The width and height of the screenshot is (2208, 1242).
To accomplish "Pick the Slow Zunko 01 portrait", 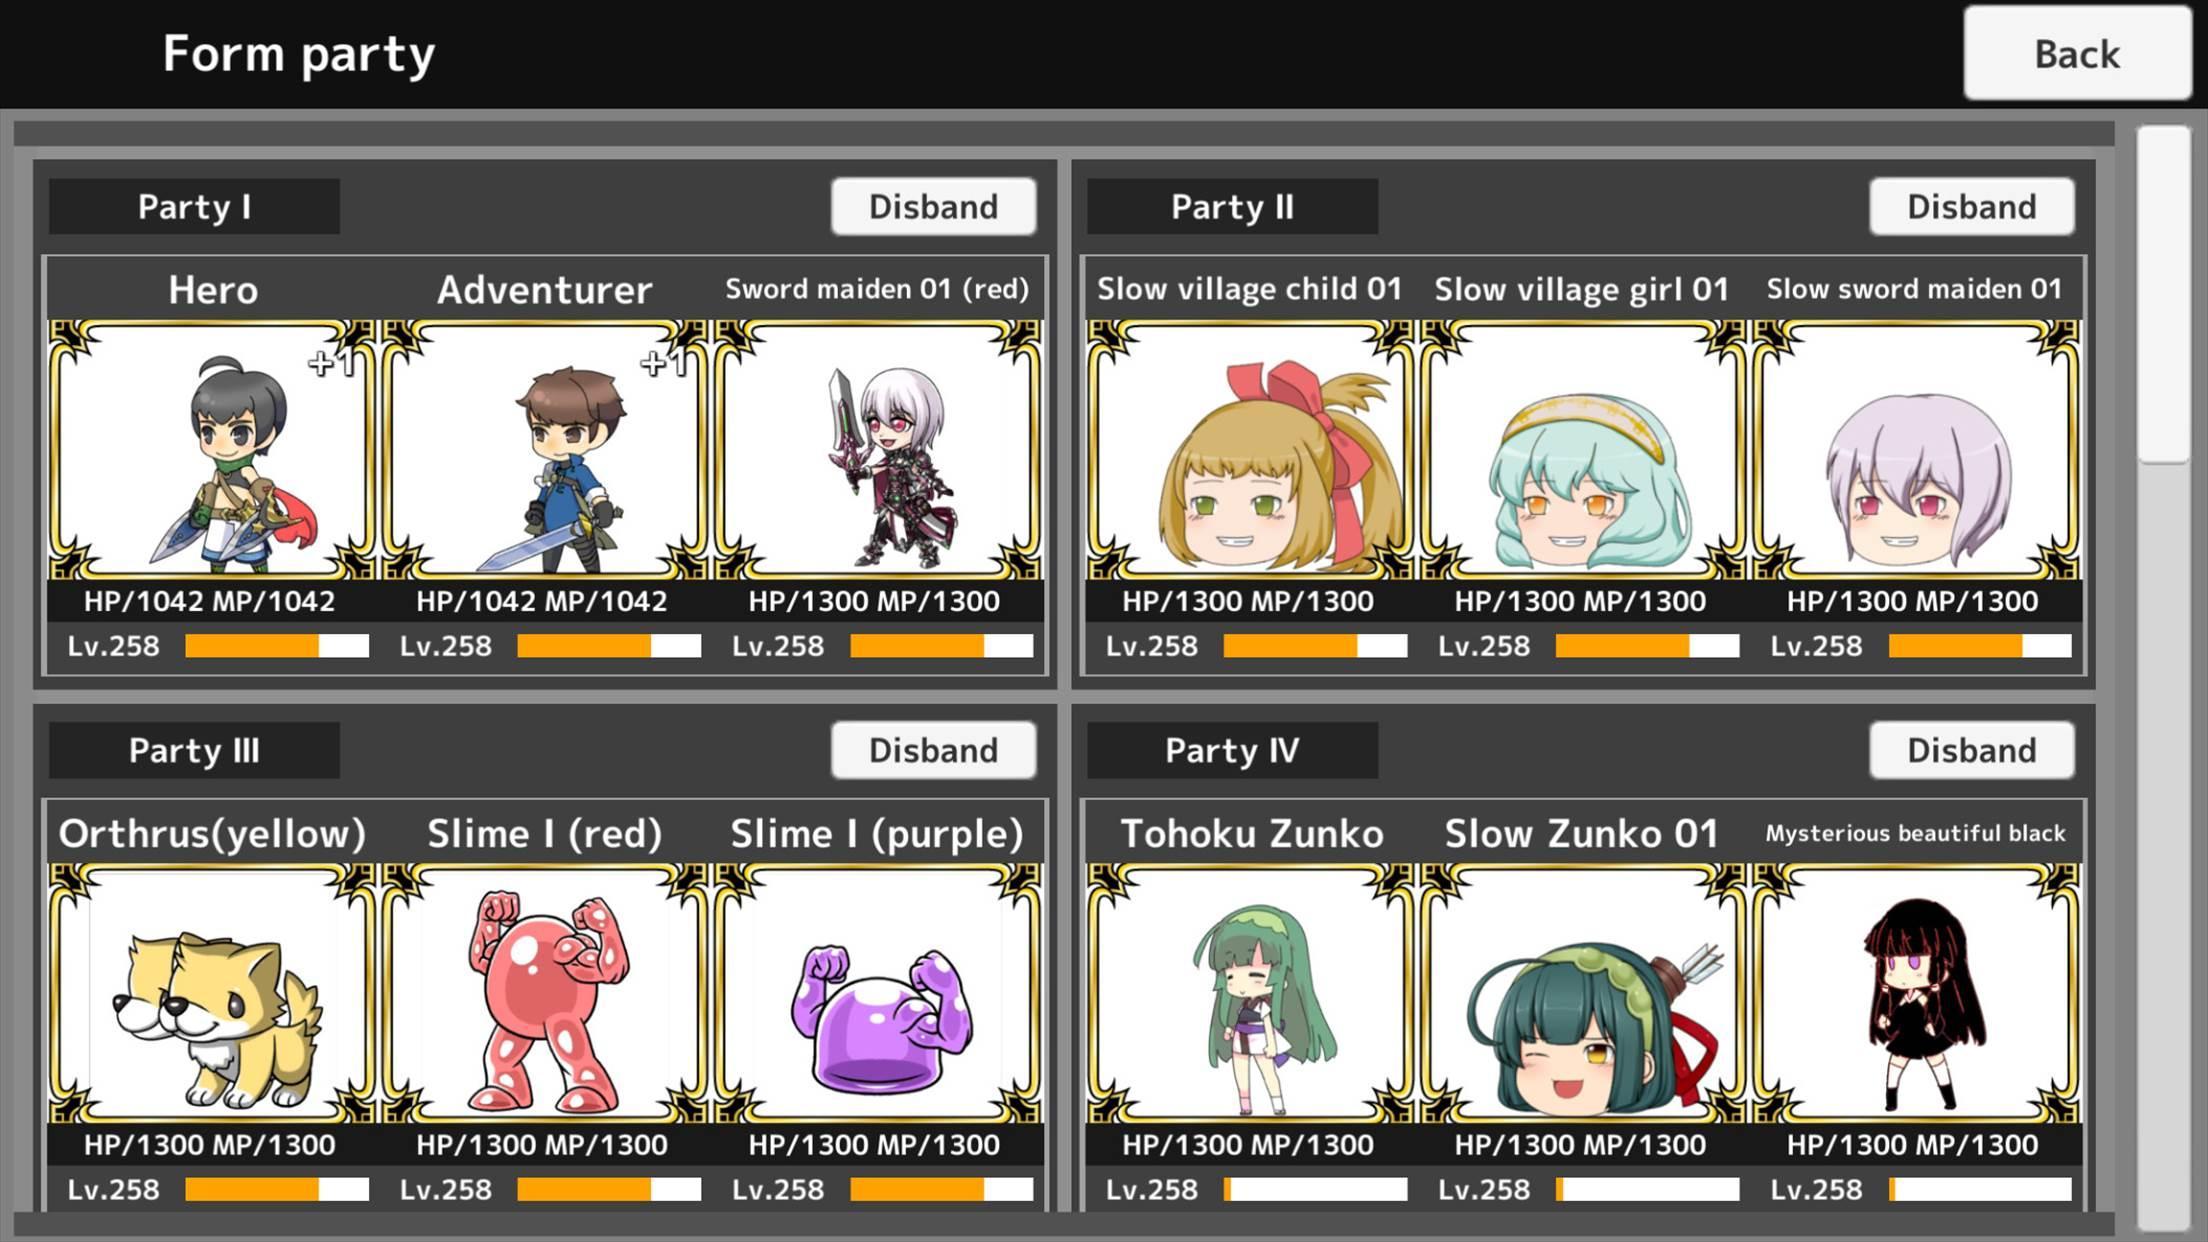I will [x=1582, y=994].
